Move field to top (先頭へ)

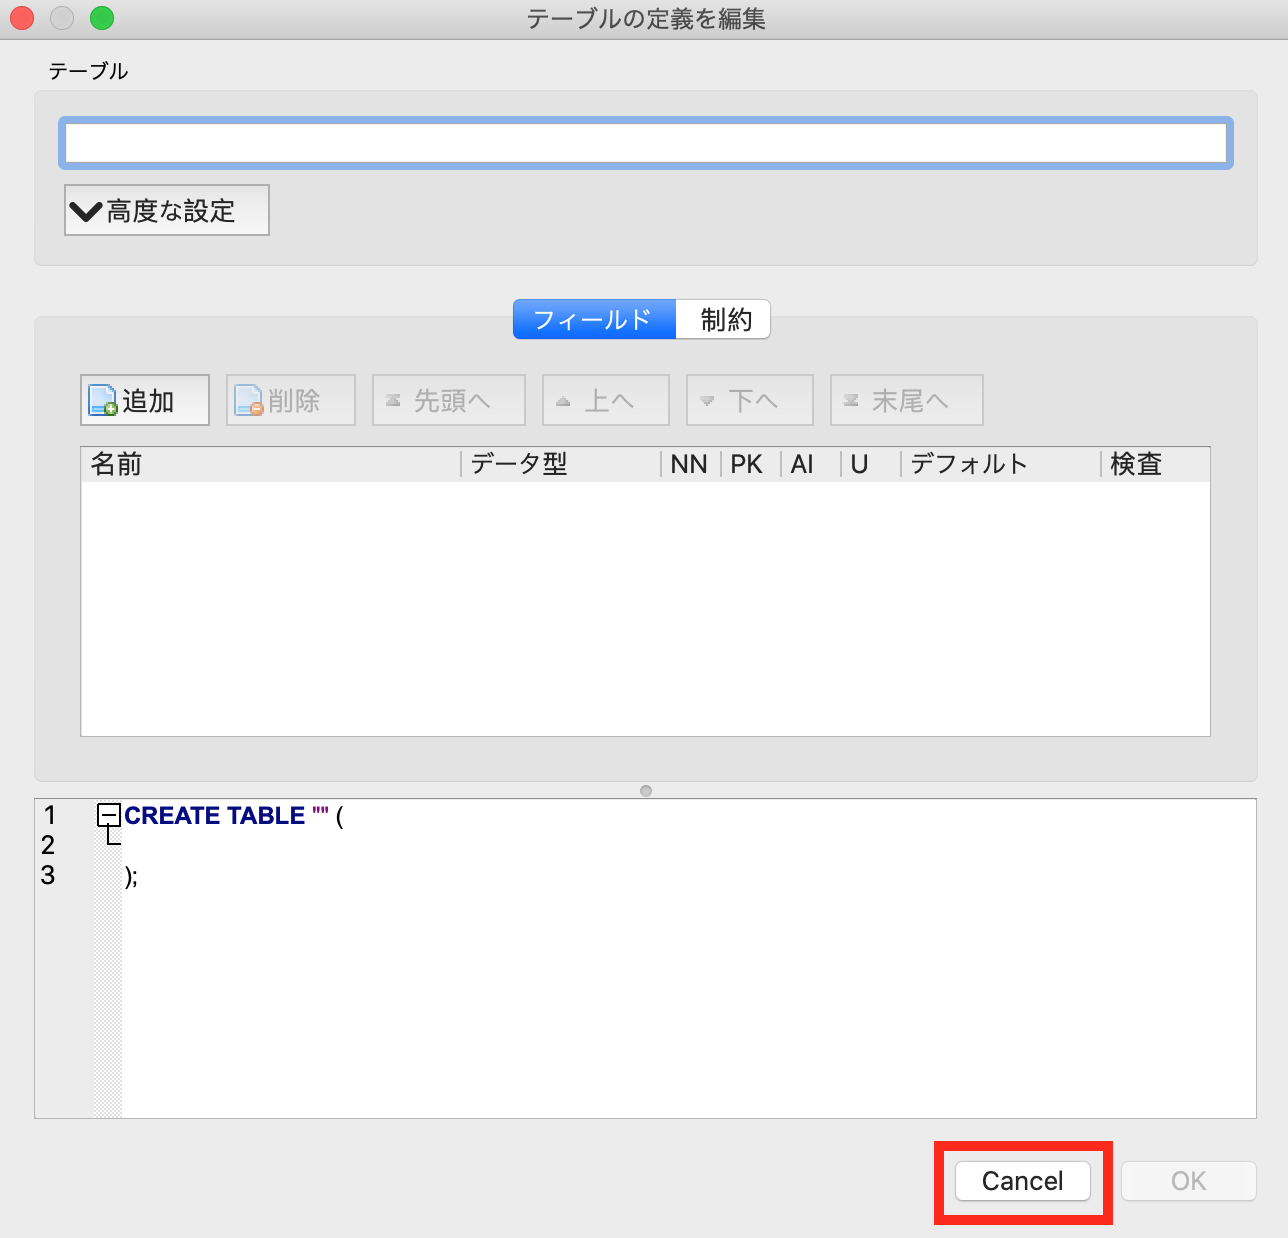(449, 400)
